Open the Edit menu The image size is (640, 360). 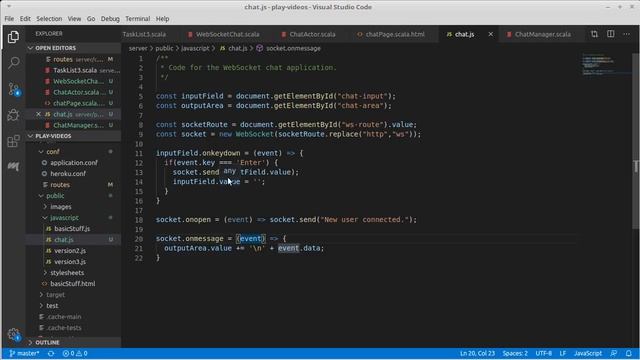click(x=25, y=19)
